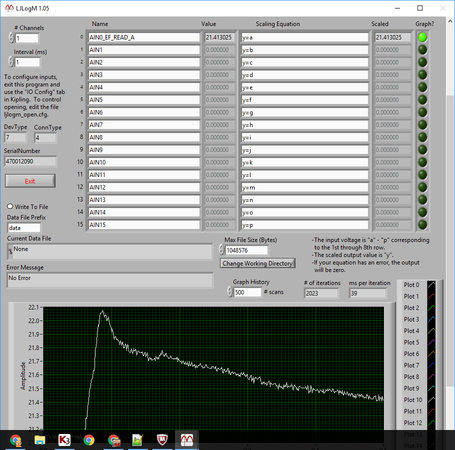Viewport: 455px width, 450px height.
Task: Click the Max File Size stepper arrows
Action: [221, 250]
